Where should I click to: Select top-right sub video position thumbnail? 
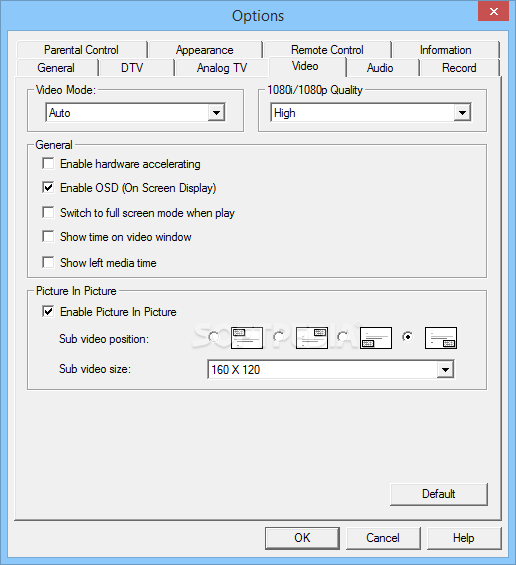coord(312,338)
